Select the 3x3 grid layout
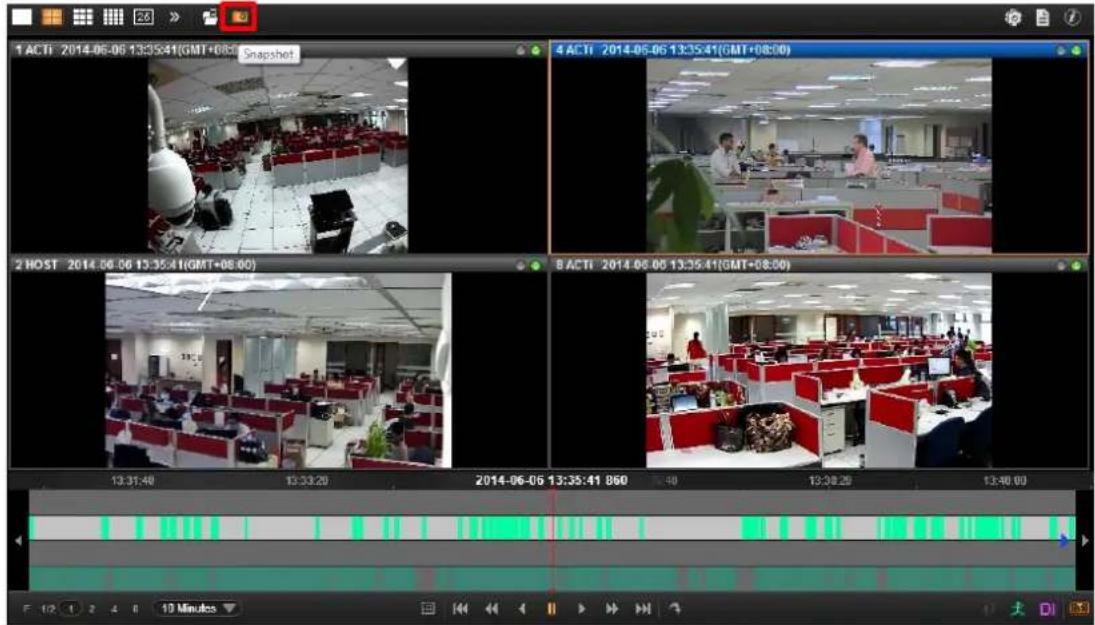 click(83, 17)
